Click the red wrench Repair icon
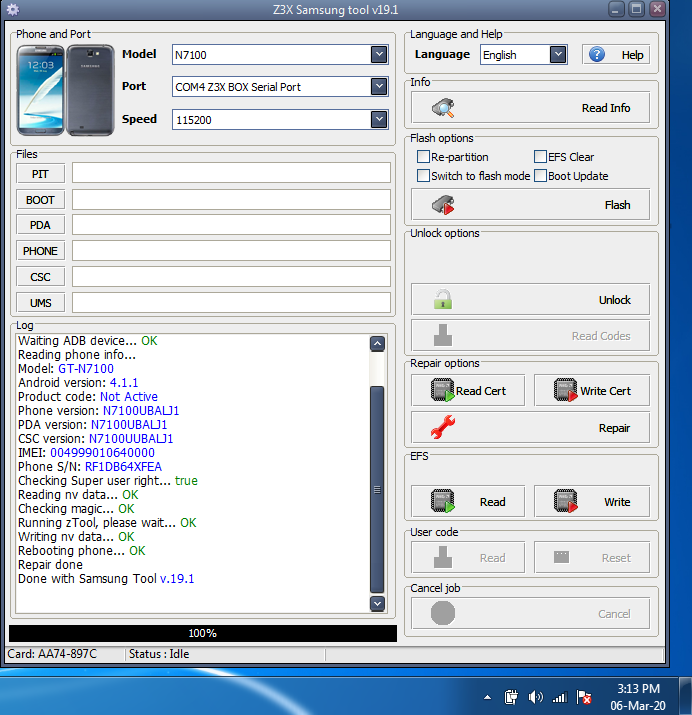Screen dimensions: 692x715 443,427
